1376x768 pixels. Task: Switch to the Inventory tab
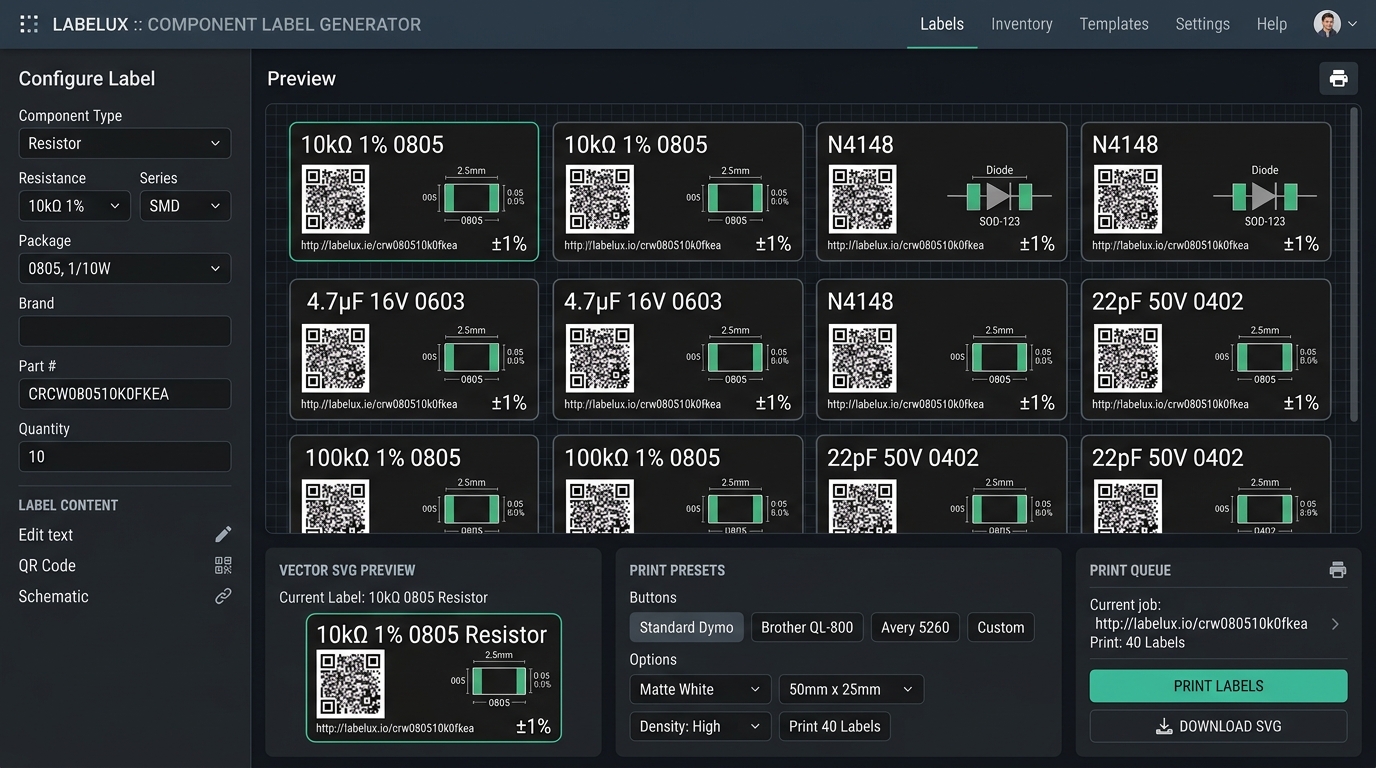pyautogui.click(x=1022, y=24)
